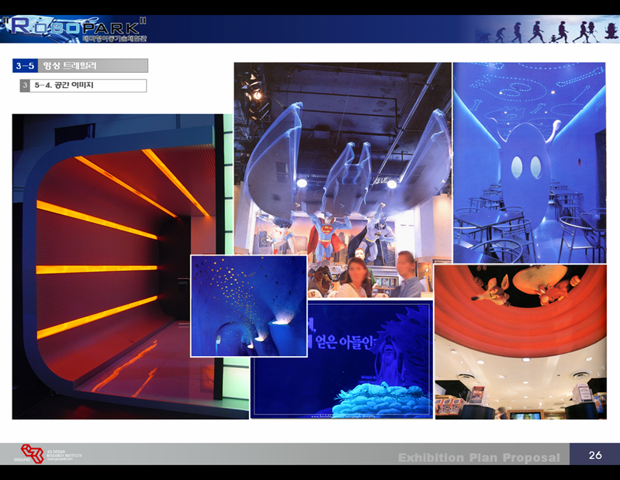Click the starry blue cave image
This screenshot has height=480, width=620.
(249, 306)
